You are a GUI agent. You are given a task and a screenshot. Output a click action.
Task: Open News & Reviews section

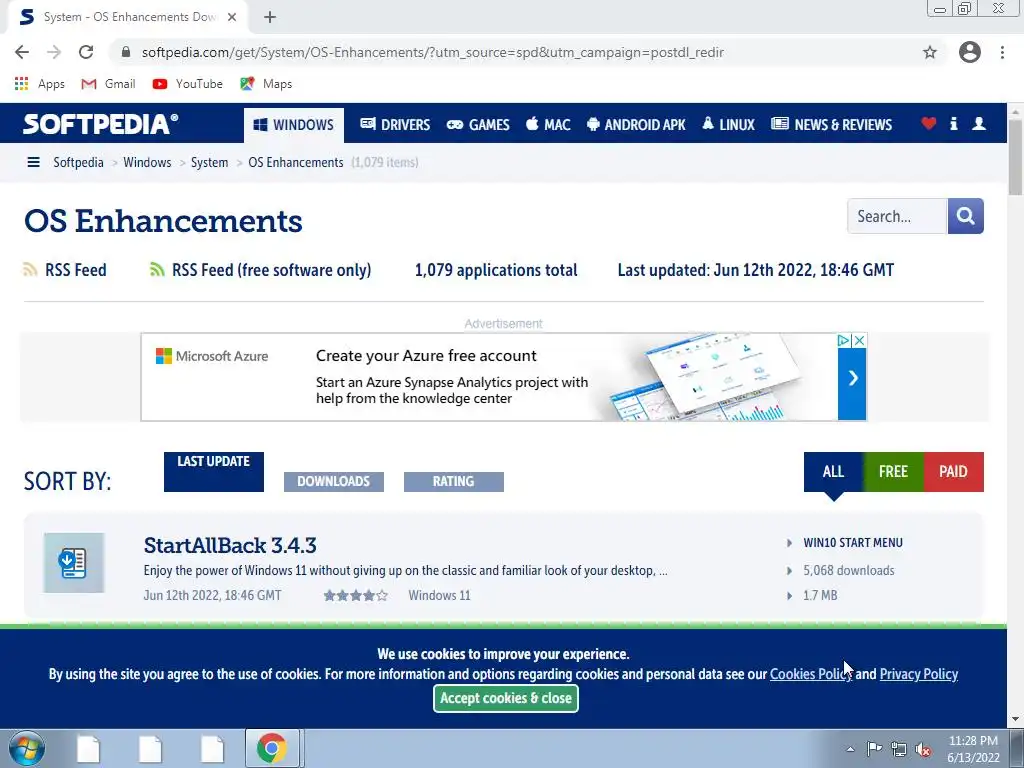pos(831,125)
